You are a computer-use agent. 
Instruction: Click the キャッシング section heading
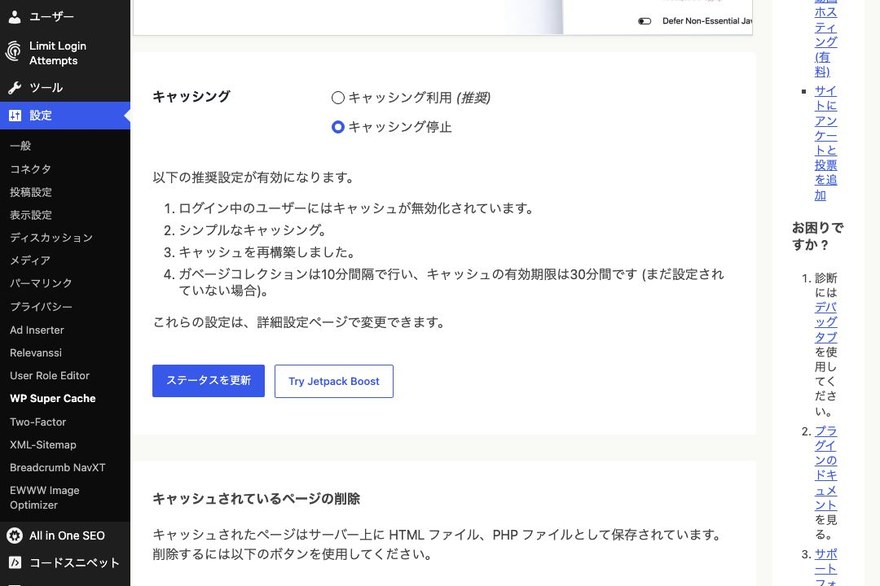191,97
